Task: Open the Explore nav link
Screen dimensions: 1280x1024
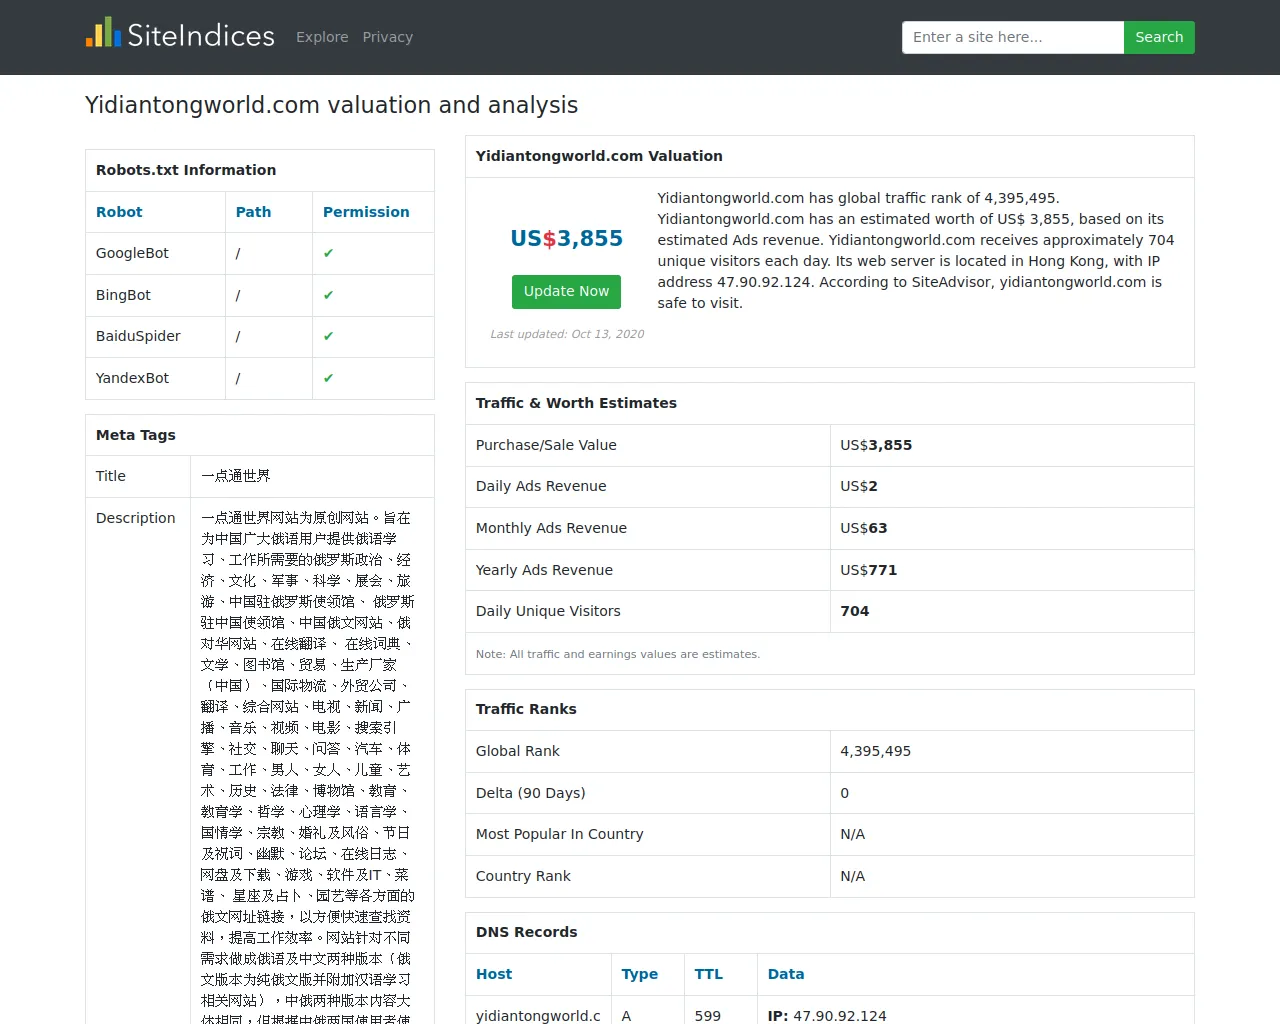Action: (322, 37)
